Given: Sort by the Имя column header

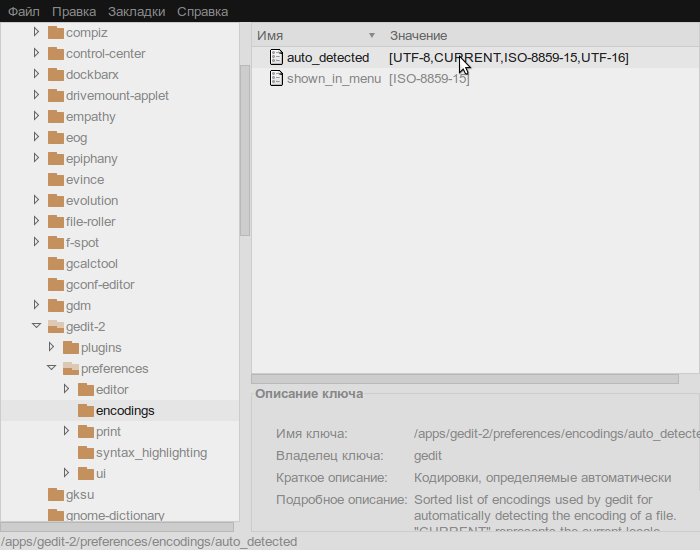Looking at the screenshot, I should click(x=318, y=35).
